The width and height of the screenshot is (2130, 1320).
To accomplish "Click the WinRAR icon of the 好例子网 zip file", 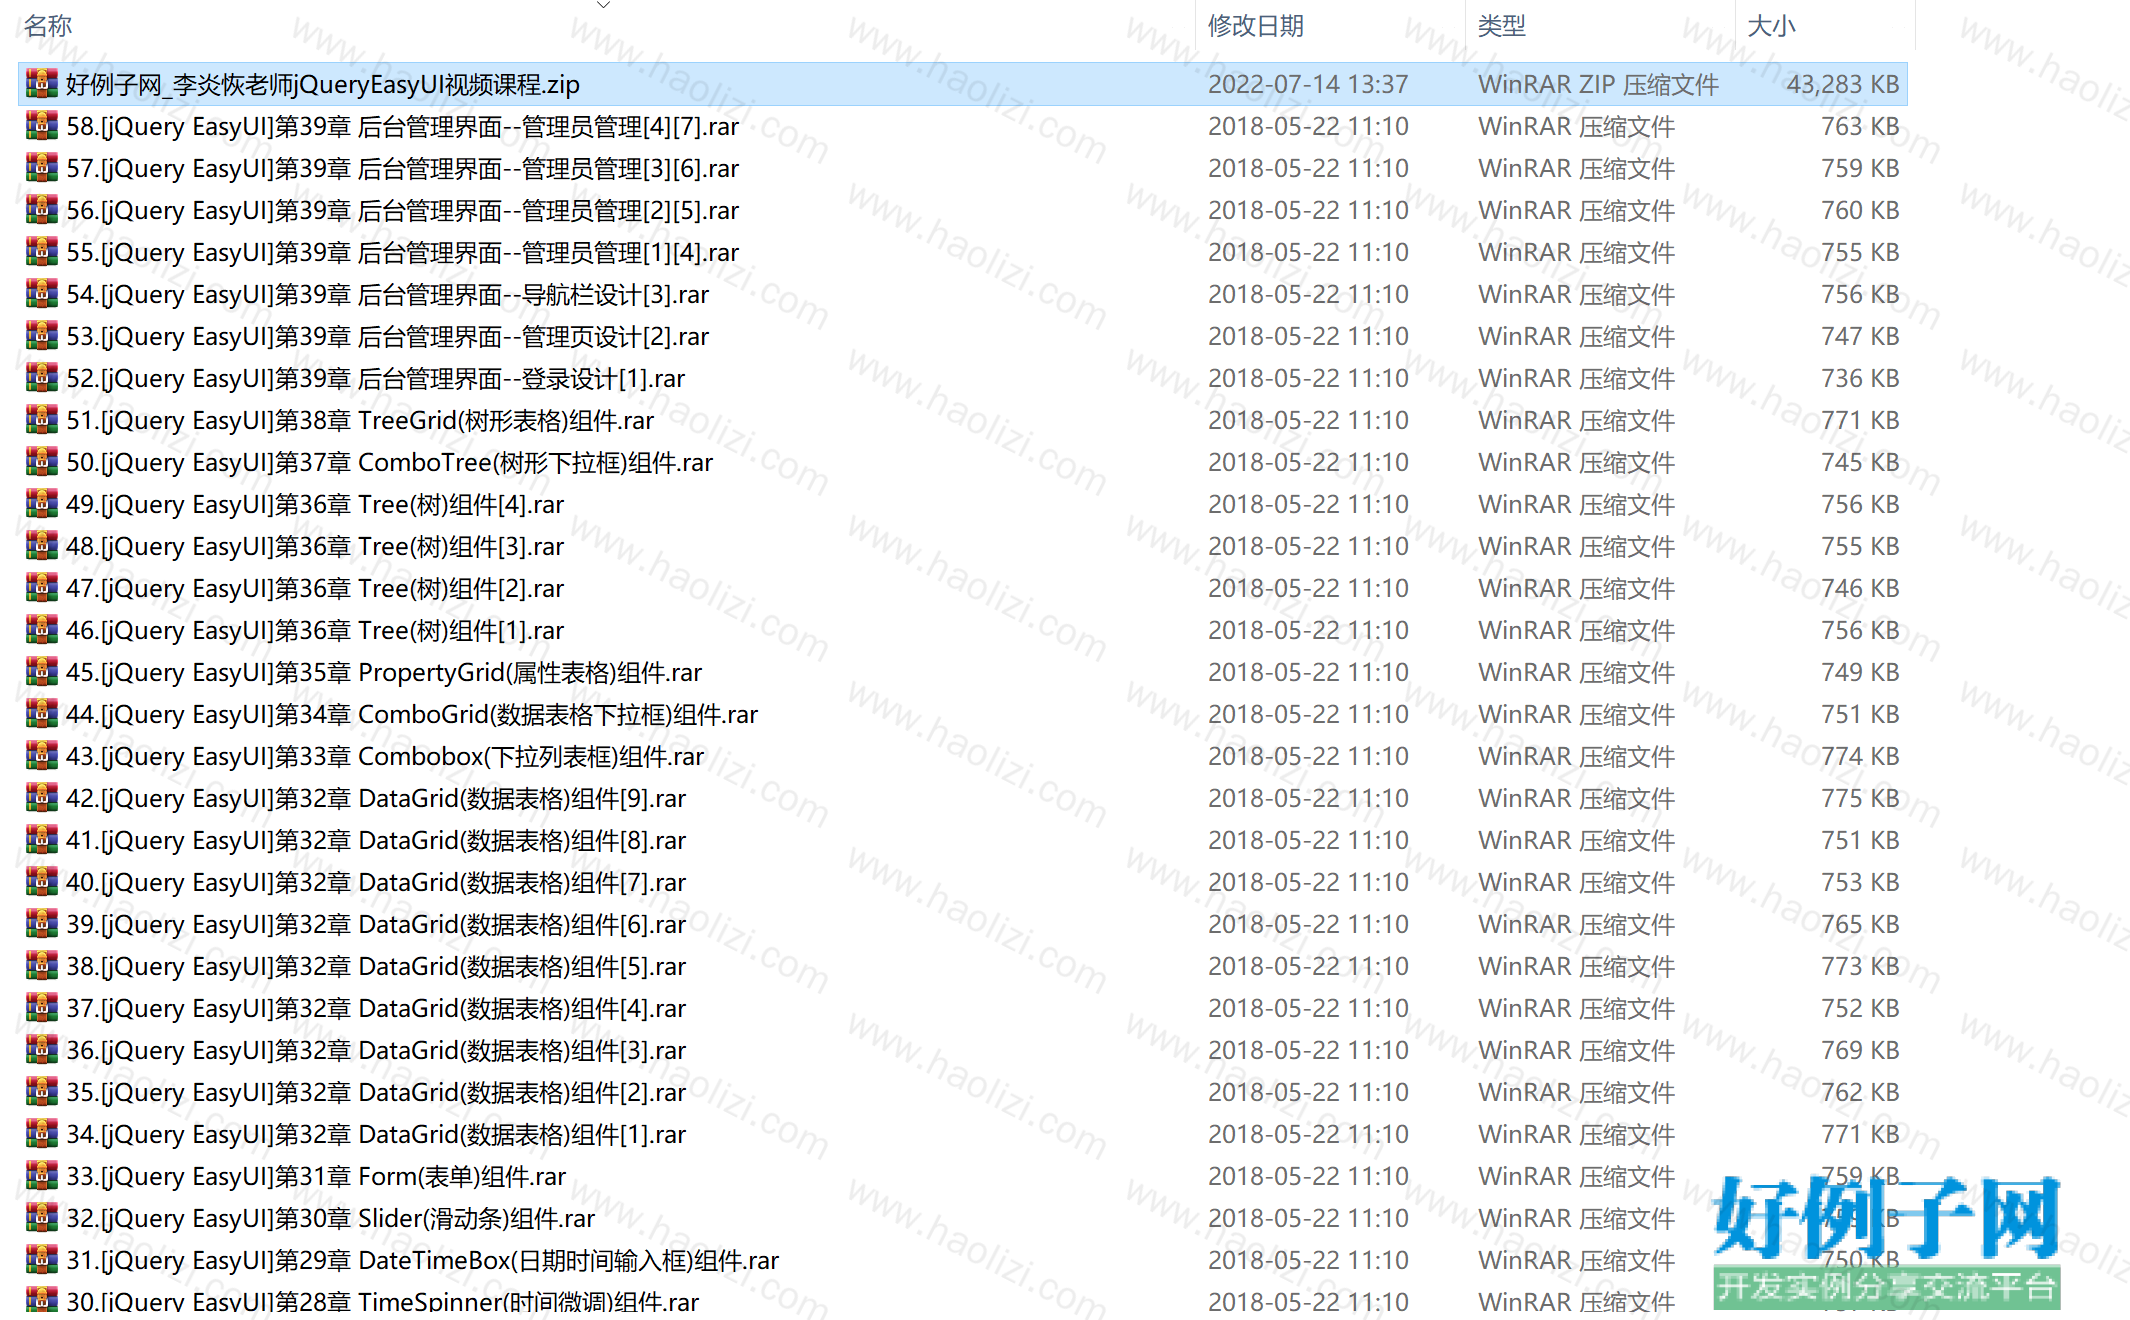I will click(x=41, y=84).
